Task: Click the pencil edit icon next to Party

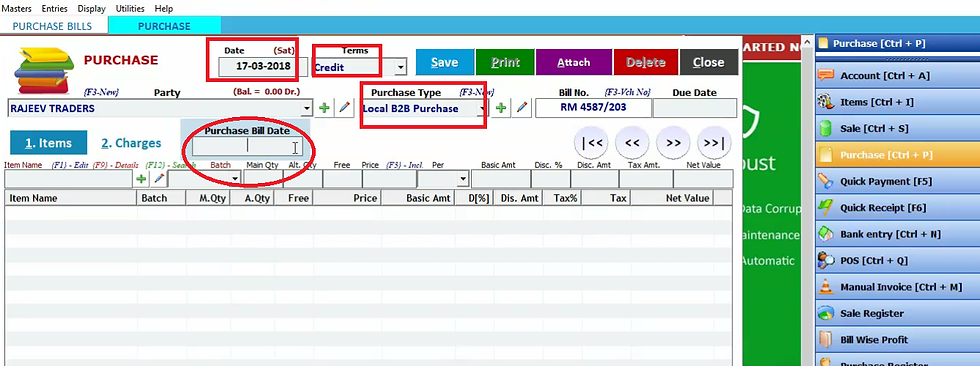Action: coord(344,108)
